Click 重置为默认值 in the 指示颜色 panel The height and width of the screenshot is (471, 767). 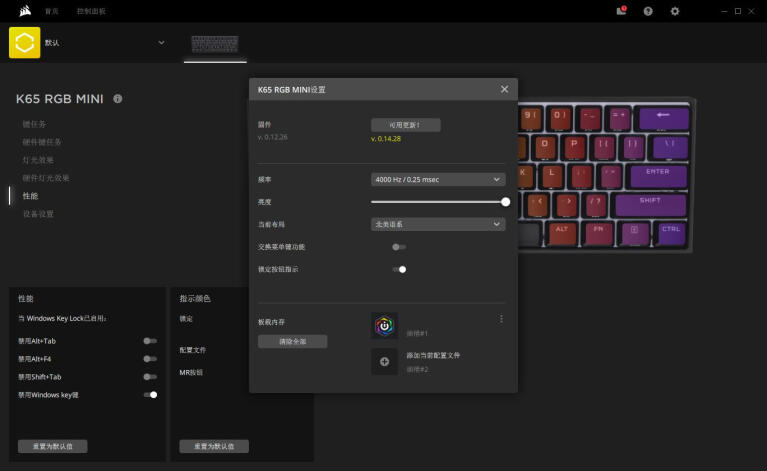[214, 446]
